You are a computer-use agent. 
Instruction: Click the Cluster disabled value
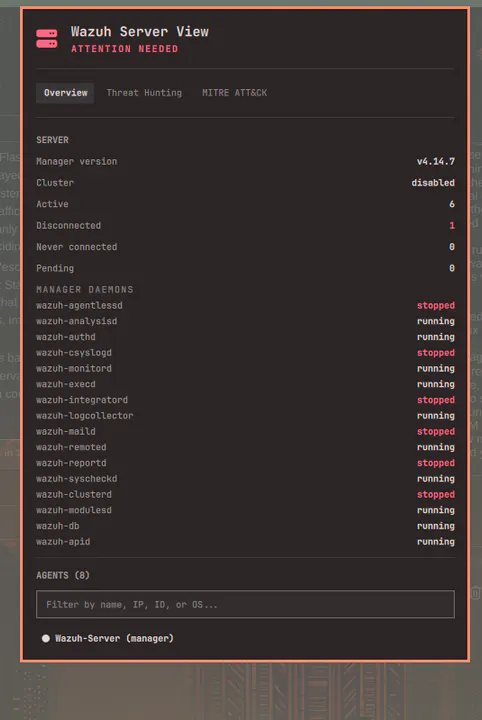[433, 183]
